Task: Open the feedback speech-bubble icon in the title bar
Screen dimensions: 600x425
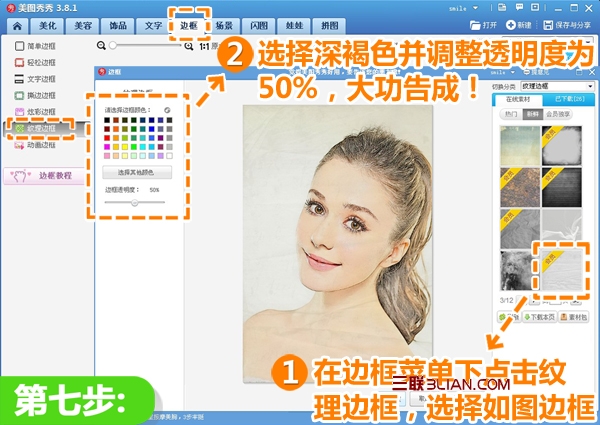Action: [519, 7]
